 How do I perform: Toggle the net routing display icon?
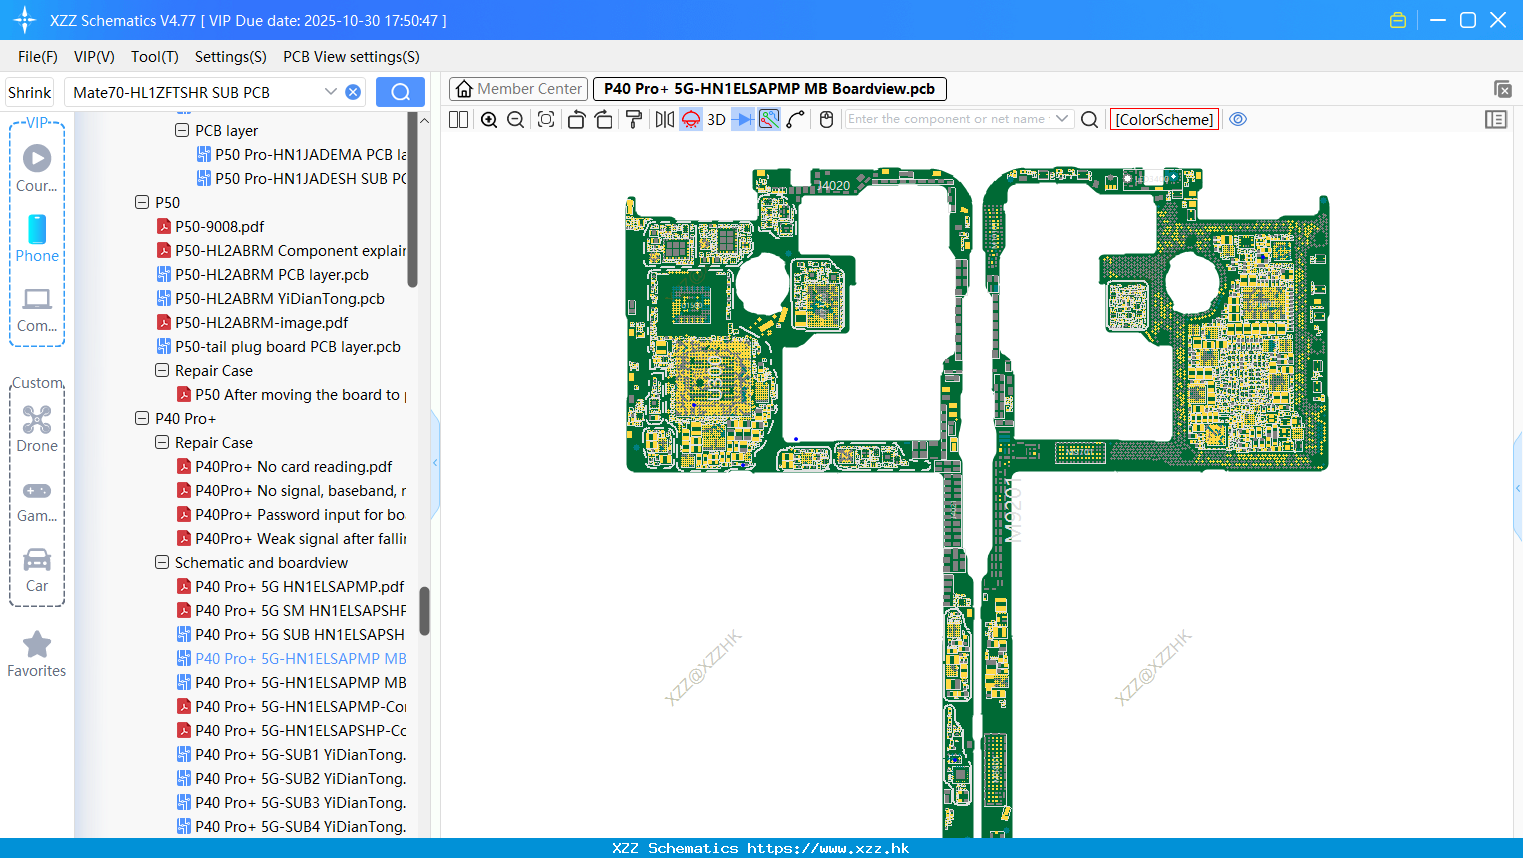click(769, 119)
